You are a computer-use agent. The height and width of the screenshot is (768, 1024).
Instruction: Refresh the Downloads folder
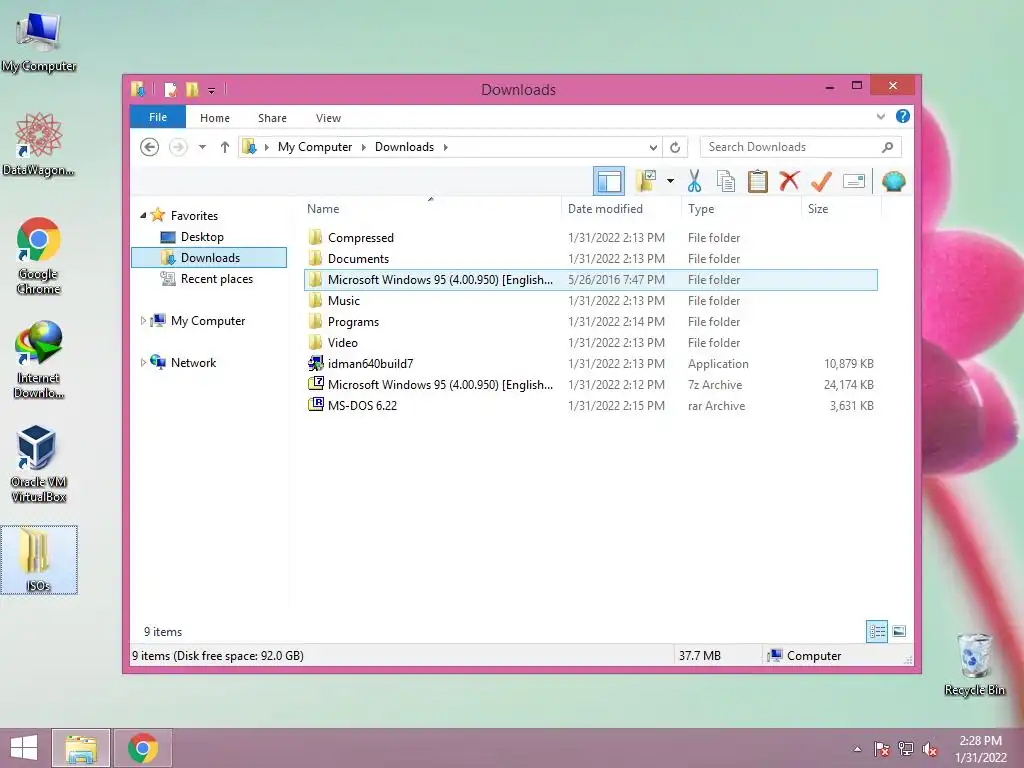(x=675, y=148)
